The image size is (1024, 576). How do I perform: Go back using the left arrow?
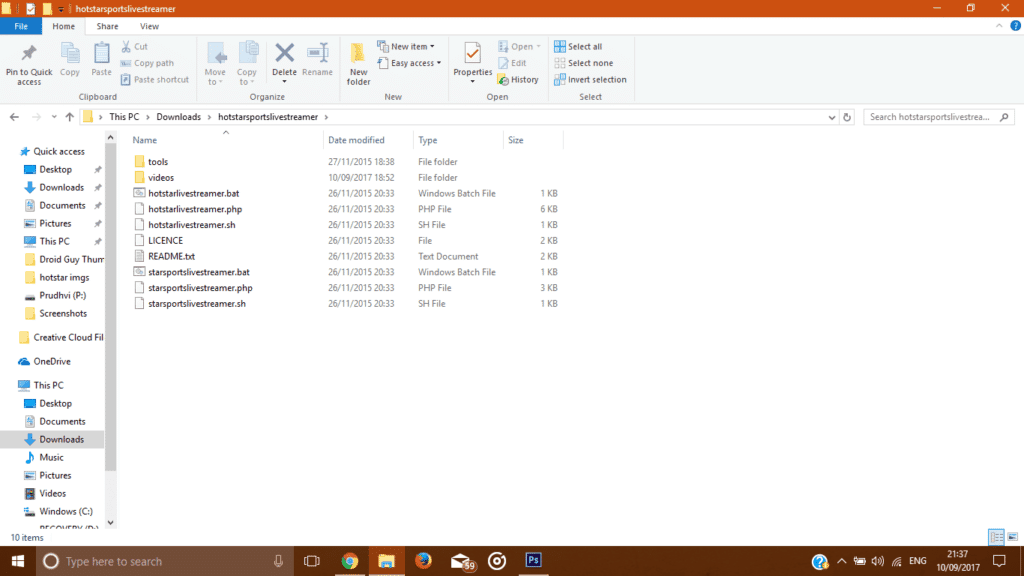pyautogui.click(x=14, y=117)
